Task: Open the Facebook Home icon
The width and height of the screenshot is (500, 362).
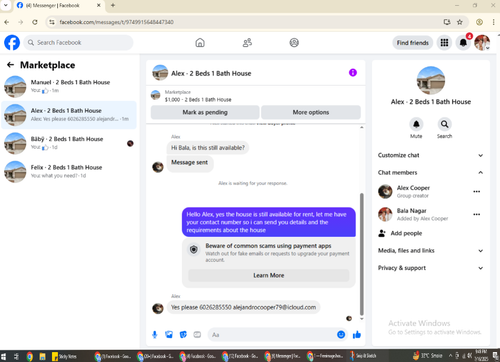Action: [200, 43]
